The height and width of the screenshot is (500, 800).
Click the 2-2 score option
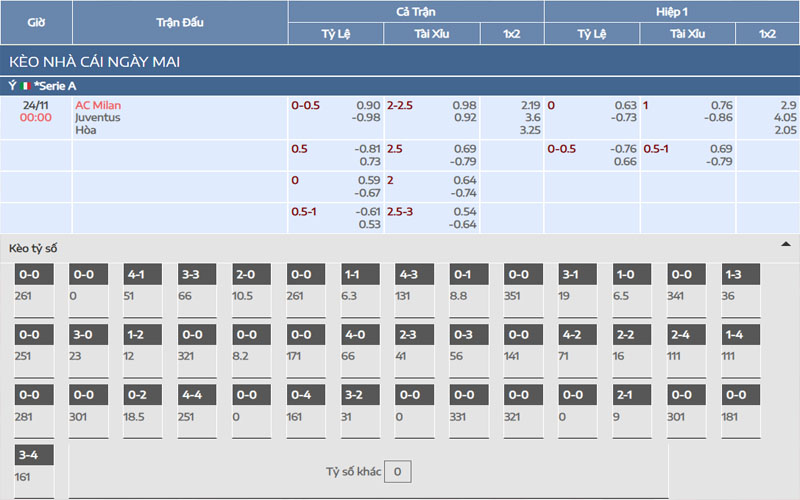(x=632, y=335)
